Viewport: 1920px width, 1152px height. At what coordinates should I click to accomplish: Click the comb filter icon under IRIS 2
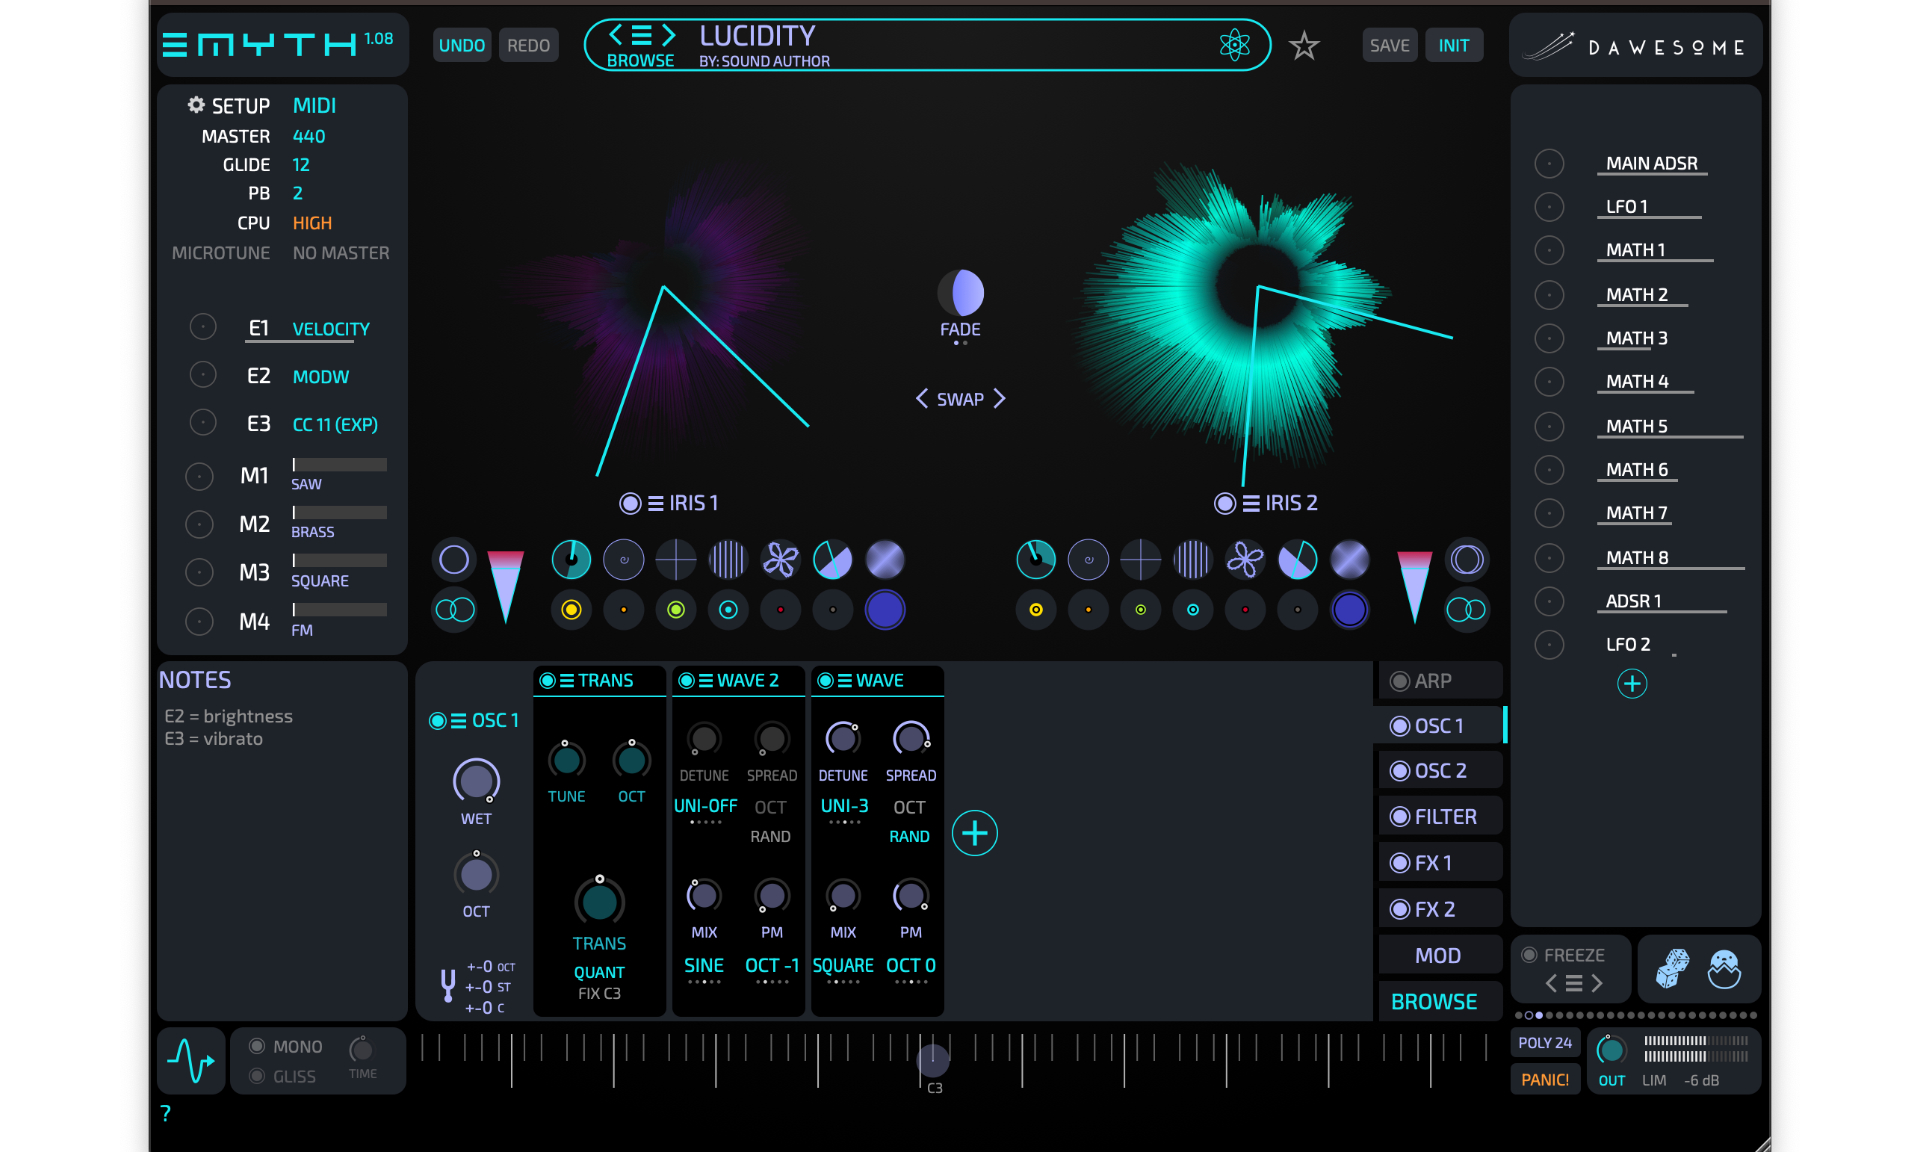[x=1192, y=559]
